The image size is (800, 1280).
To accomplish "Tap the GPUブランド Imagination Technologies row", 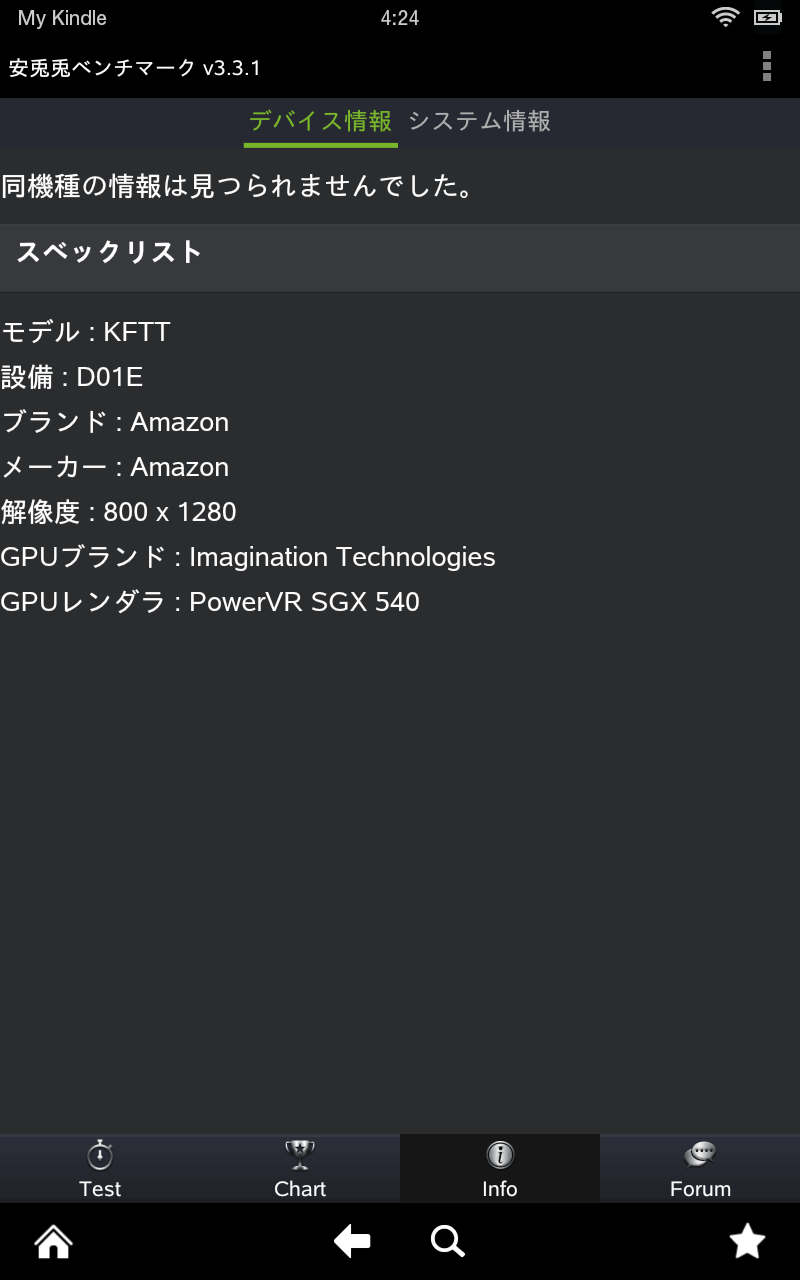I will click(x=248, y=557).
